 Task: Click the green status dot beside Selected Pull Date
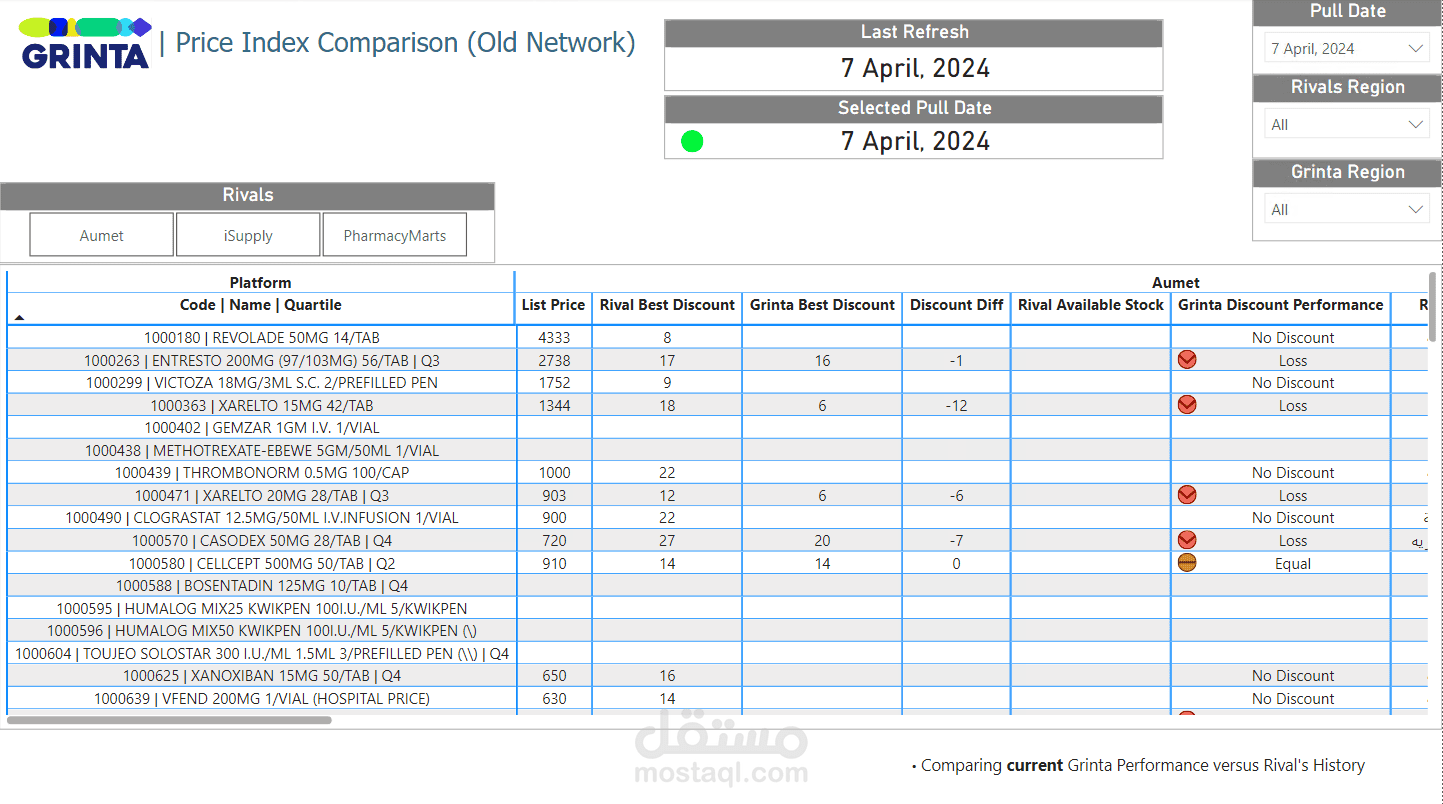(x=692, y=141)
